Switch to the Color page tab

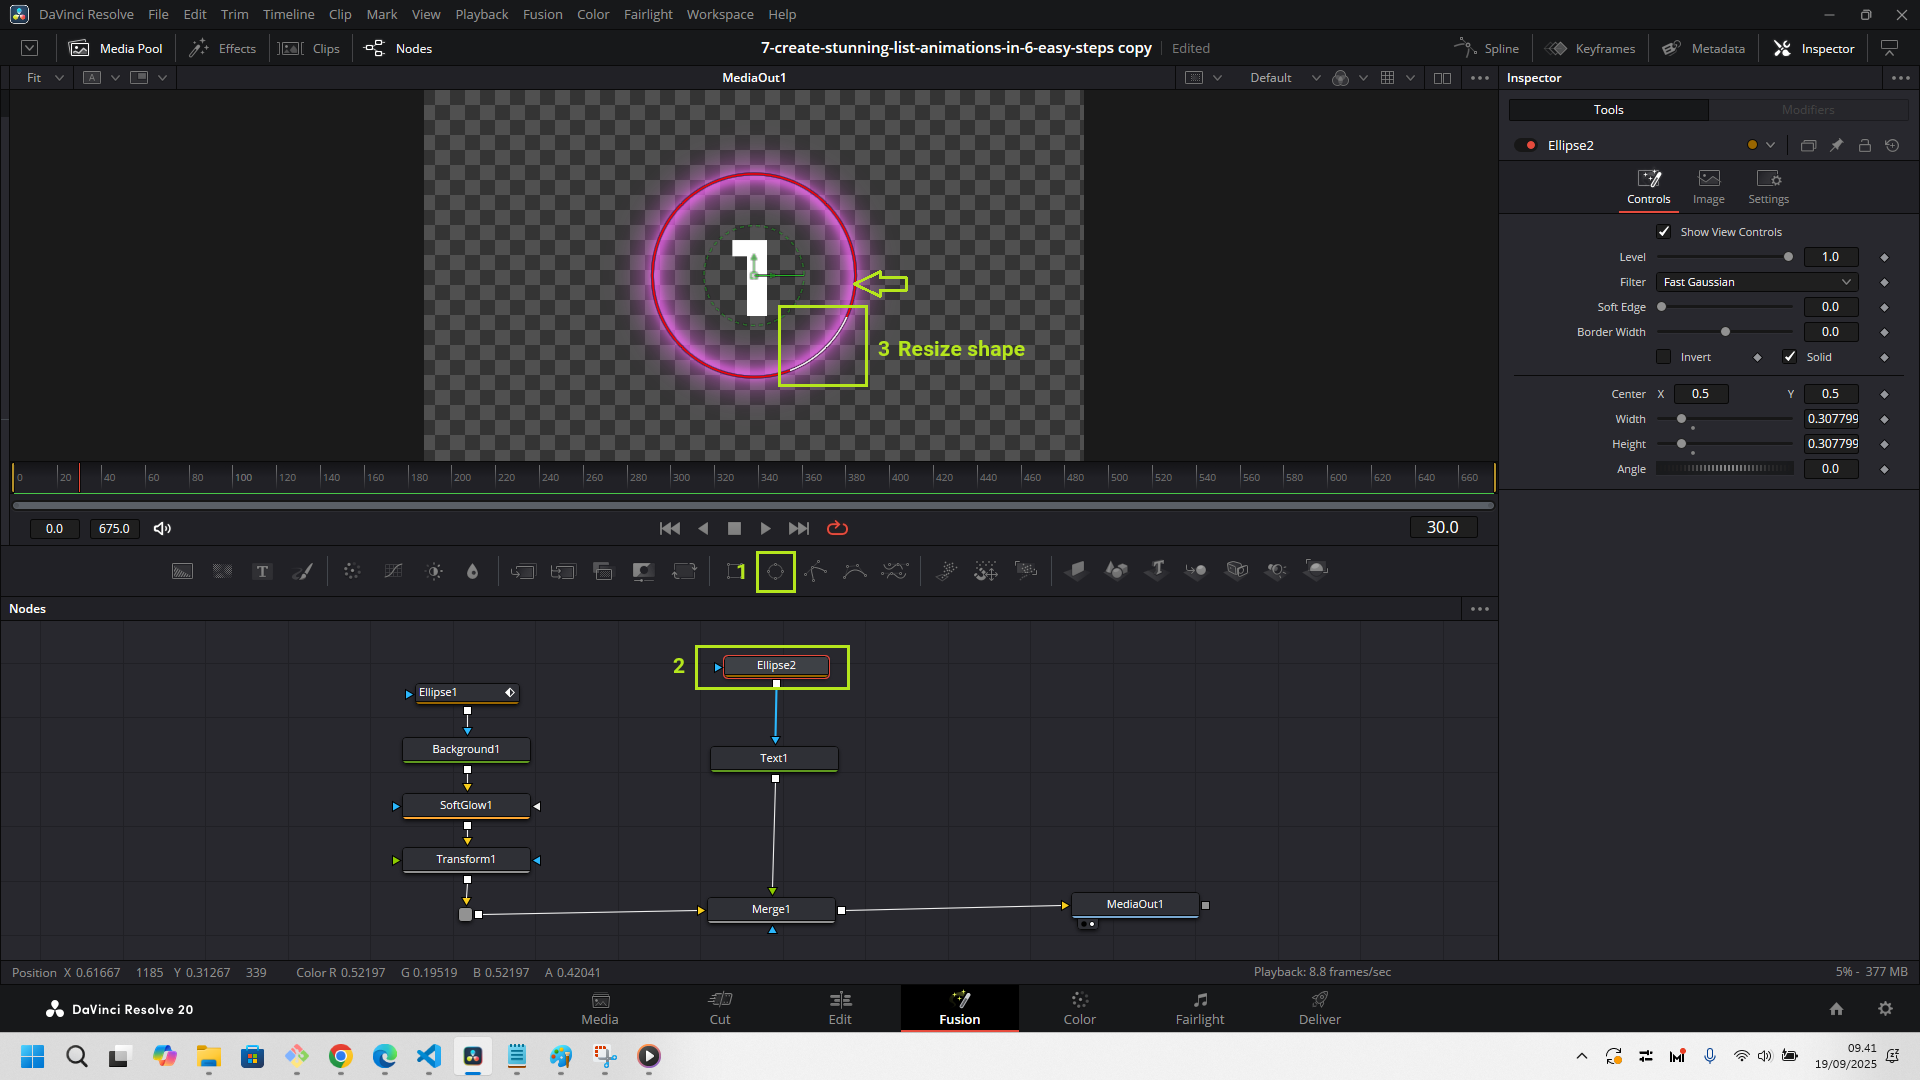click(1079, 1008)
